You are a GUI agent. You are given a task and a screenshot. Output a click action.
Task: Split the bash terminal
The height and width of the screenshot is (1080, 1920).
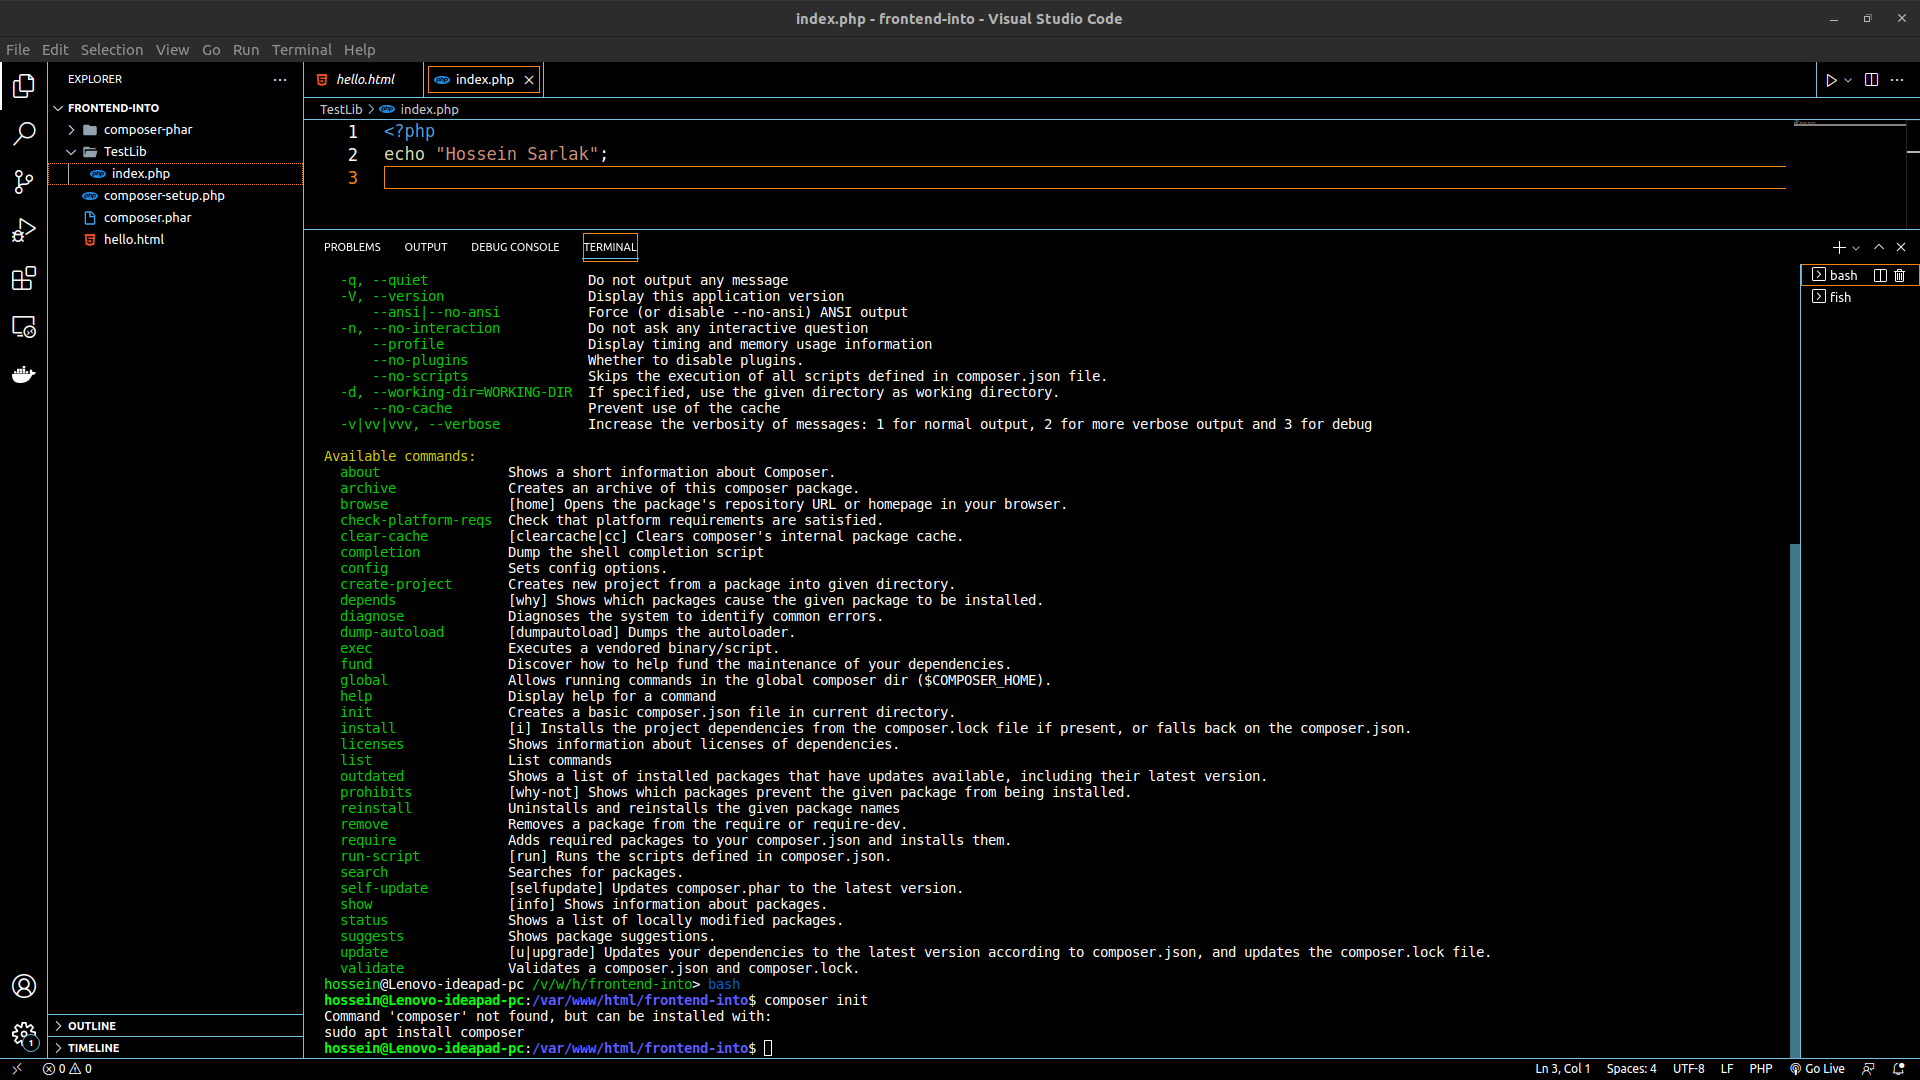pos(1880,276)
